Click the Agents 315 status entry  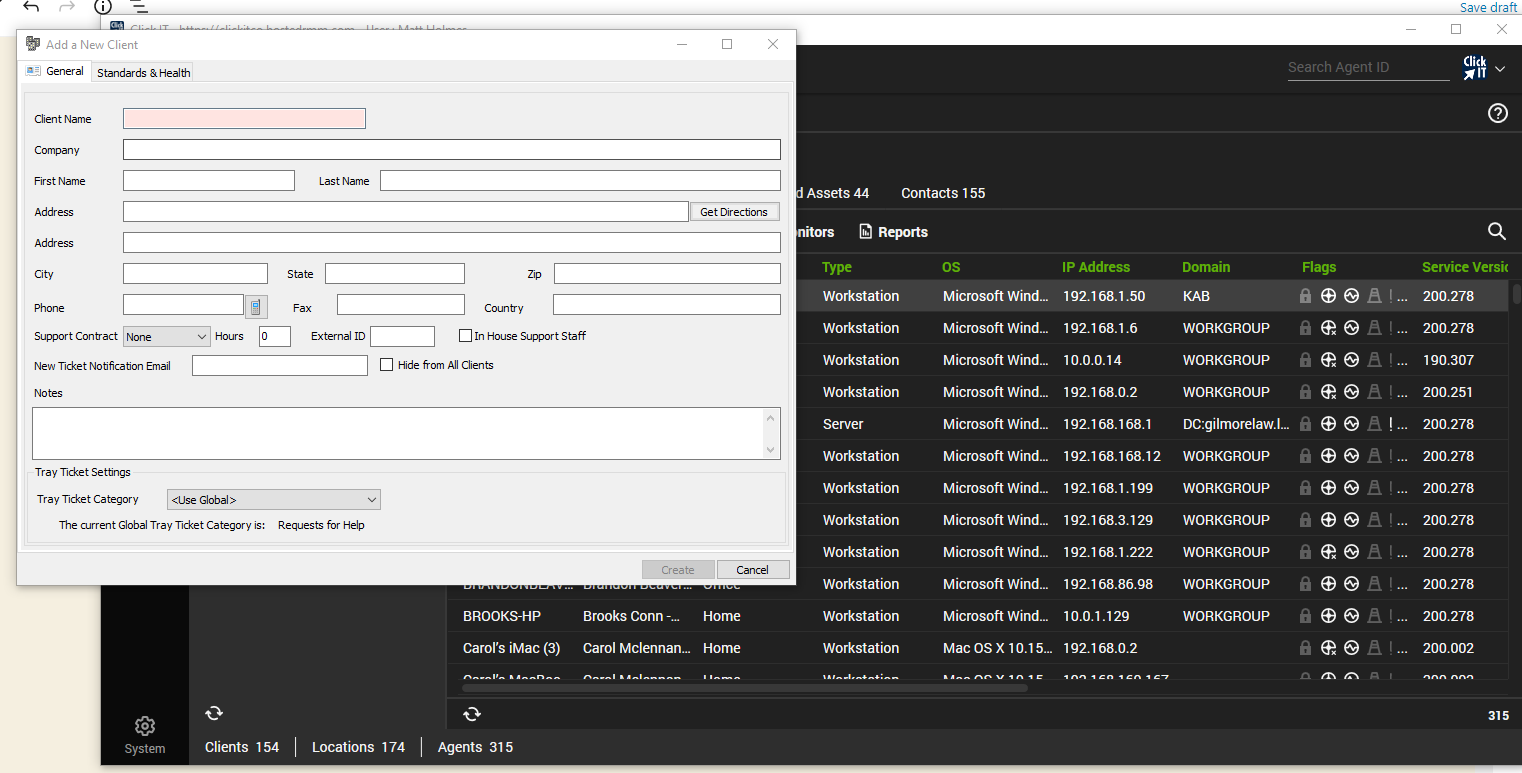(475, 747)
